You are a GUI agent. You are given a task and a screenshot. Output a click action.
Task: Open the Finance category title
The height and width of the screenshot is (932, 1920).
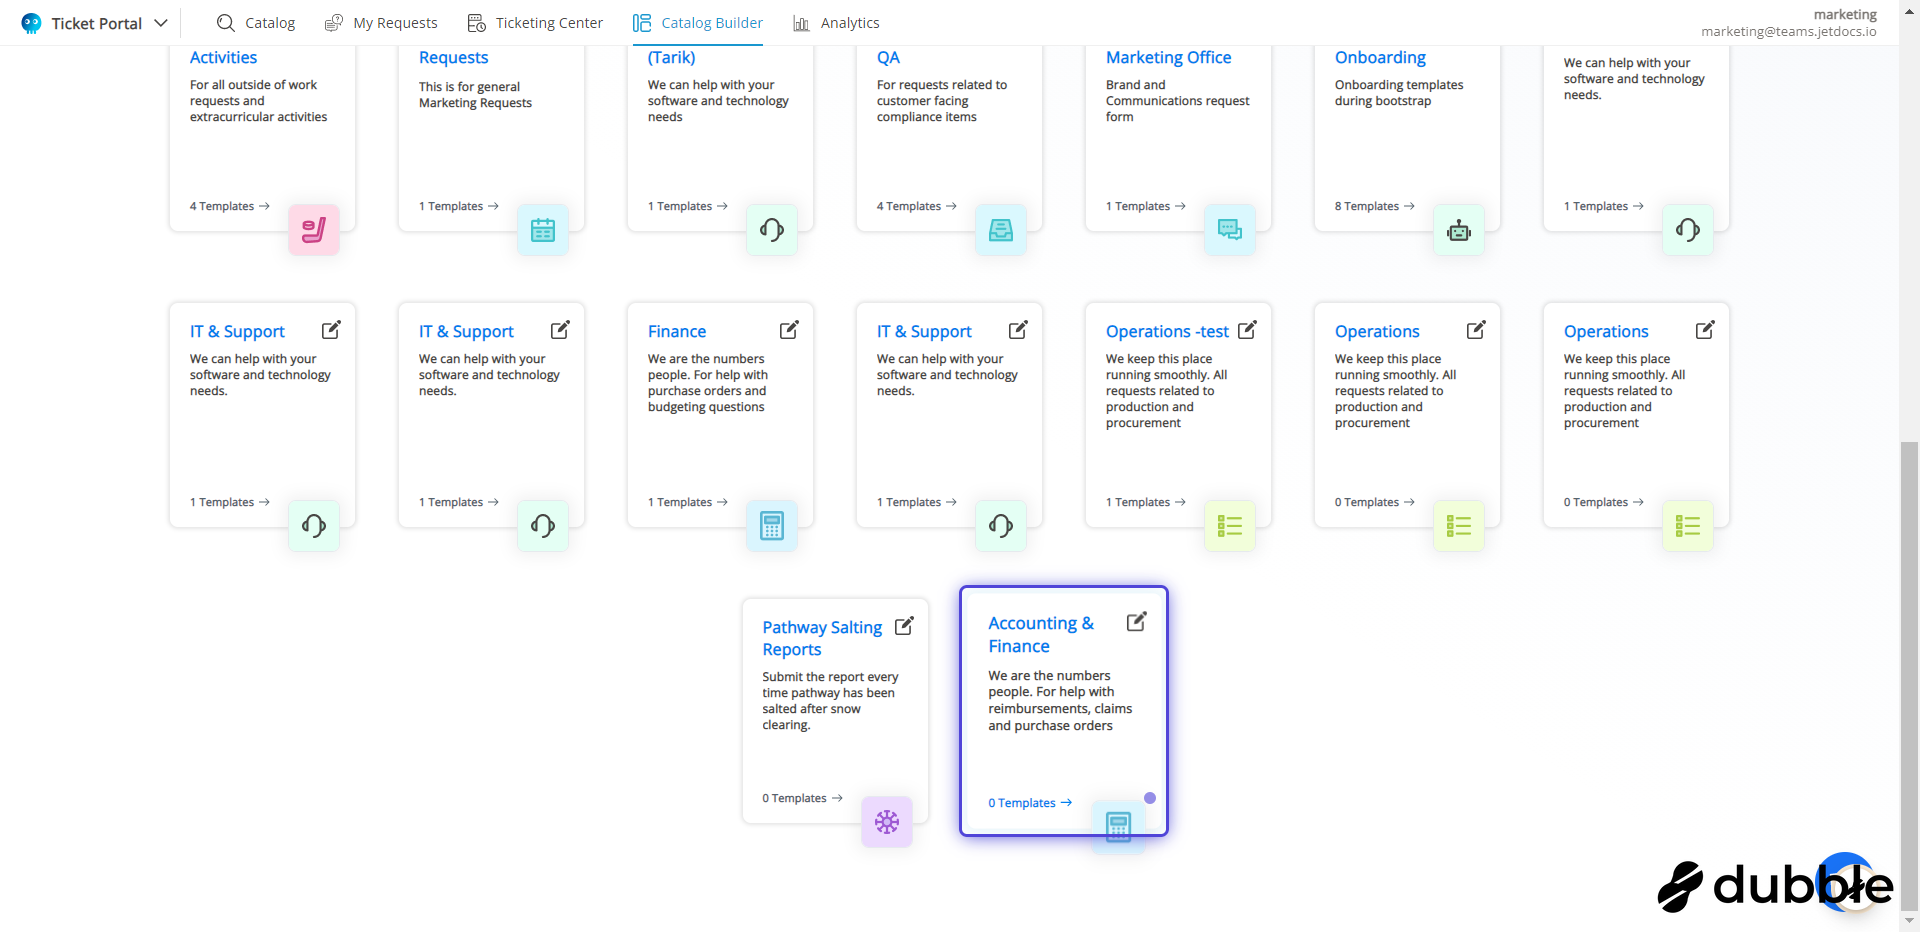pyautogui.click(x=677, y=331)
